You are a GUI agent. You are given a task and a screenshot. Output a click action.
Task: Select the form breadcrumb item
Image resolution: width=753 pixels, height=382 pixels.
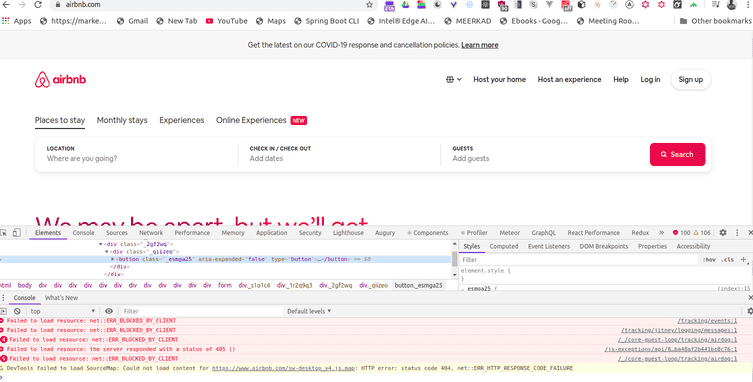click(x=225, y=285)
